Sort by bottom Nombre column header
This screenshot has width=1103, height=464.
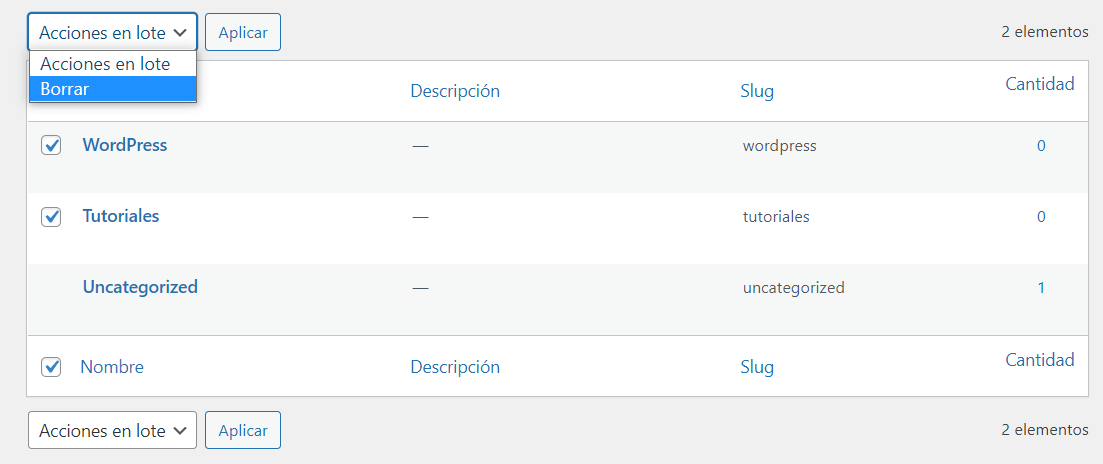(112, 367)
